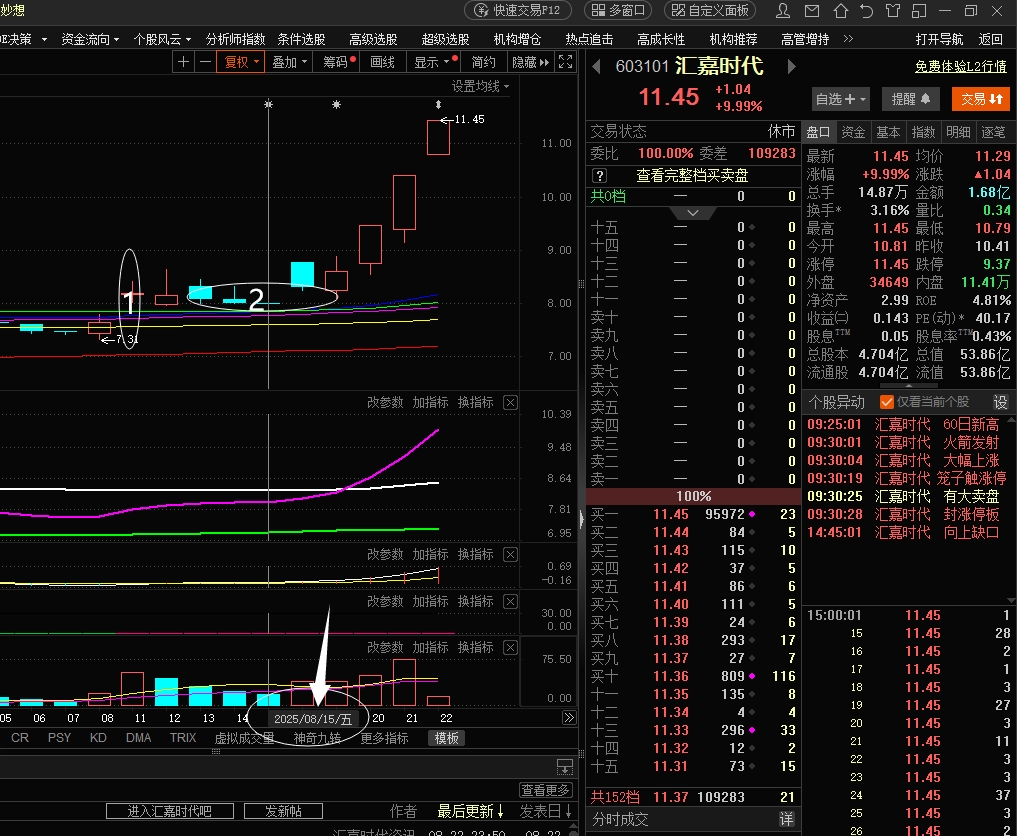
Task: Close the volume indicator sub-panel
Action: tap(510, 647)
